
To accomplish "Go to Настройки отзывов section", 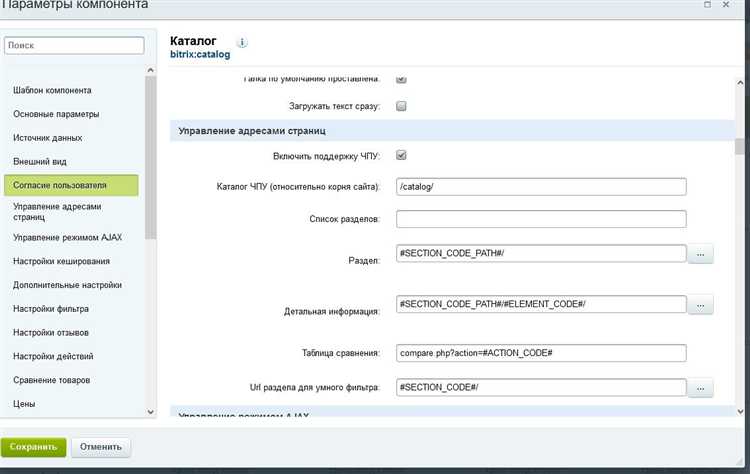I will click(x=51, y=332).
